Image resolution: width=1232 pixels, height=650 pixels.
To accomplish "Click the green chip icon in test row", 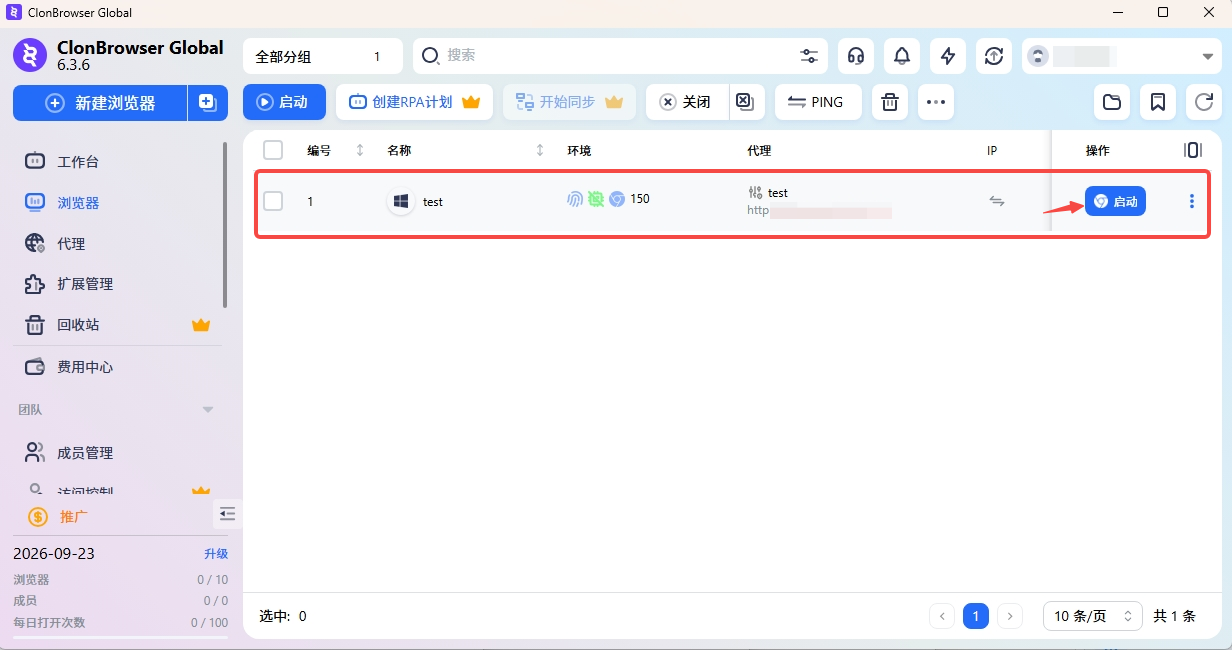I will [596, 199].
